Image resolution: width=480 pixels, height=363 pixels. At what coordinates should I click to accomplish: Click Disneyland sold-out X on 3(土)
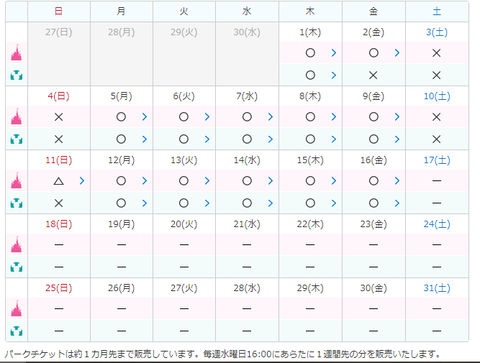pos(437,53)
